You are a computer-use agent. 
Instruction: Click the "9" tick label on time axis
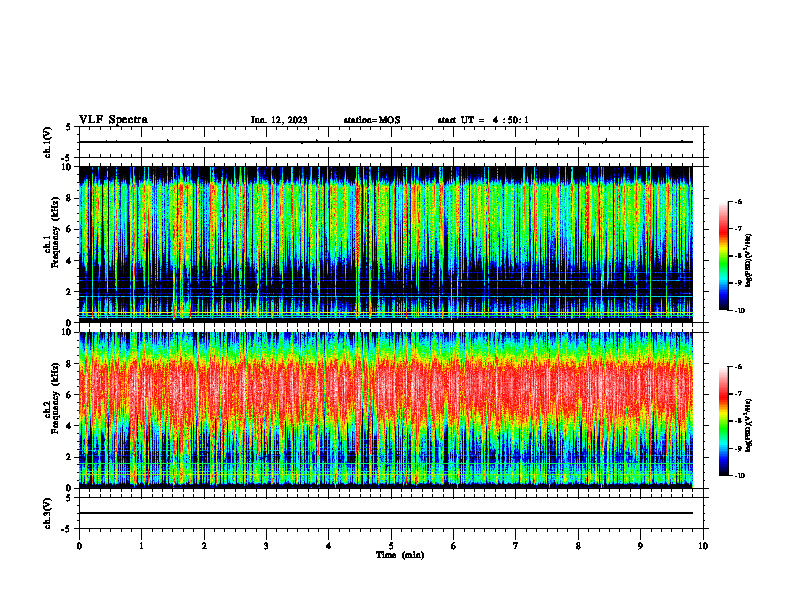pos(640,546)
